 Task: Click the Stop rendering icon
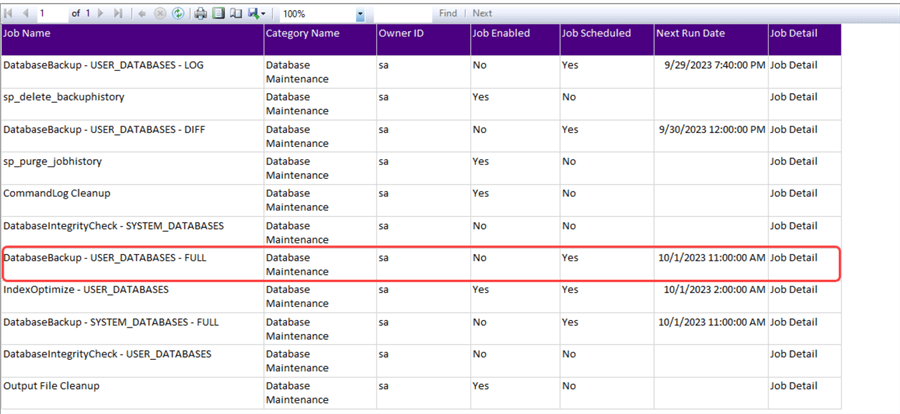160,13
